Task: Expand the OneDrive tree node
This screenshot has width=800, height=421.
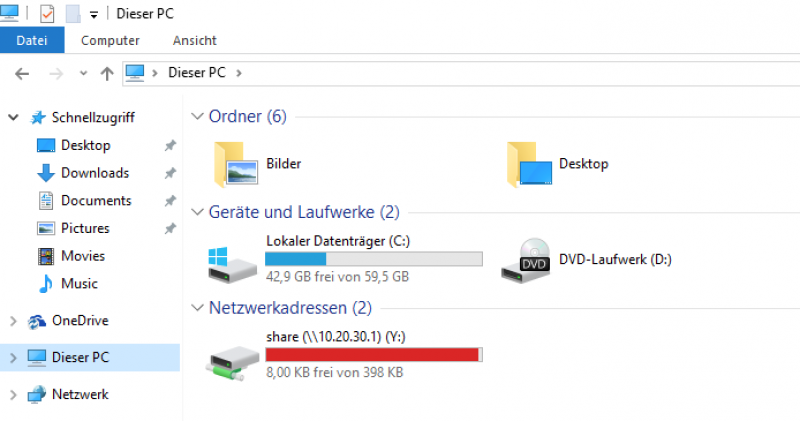Action: click(x=13, y=321)
